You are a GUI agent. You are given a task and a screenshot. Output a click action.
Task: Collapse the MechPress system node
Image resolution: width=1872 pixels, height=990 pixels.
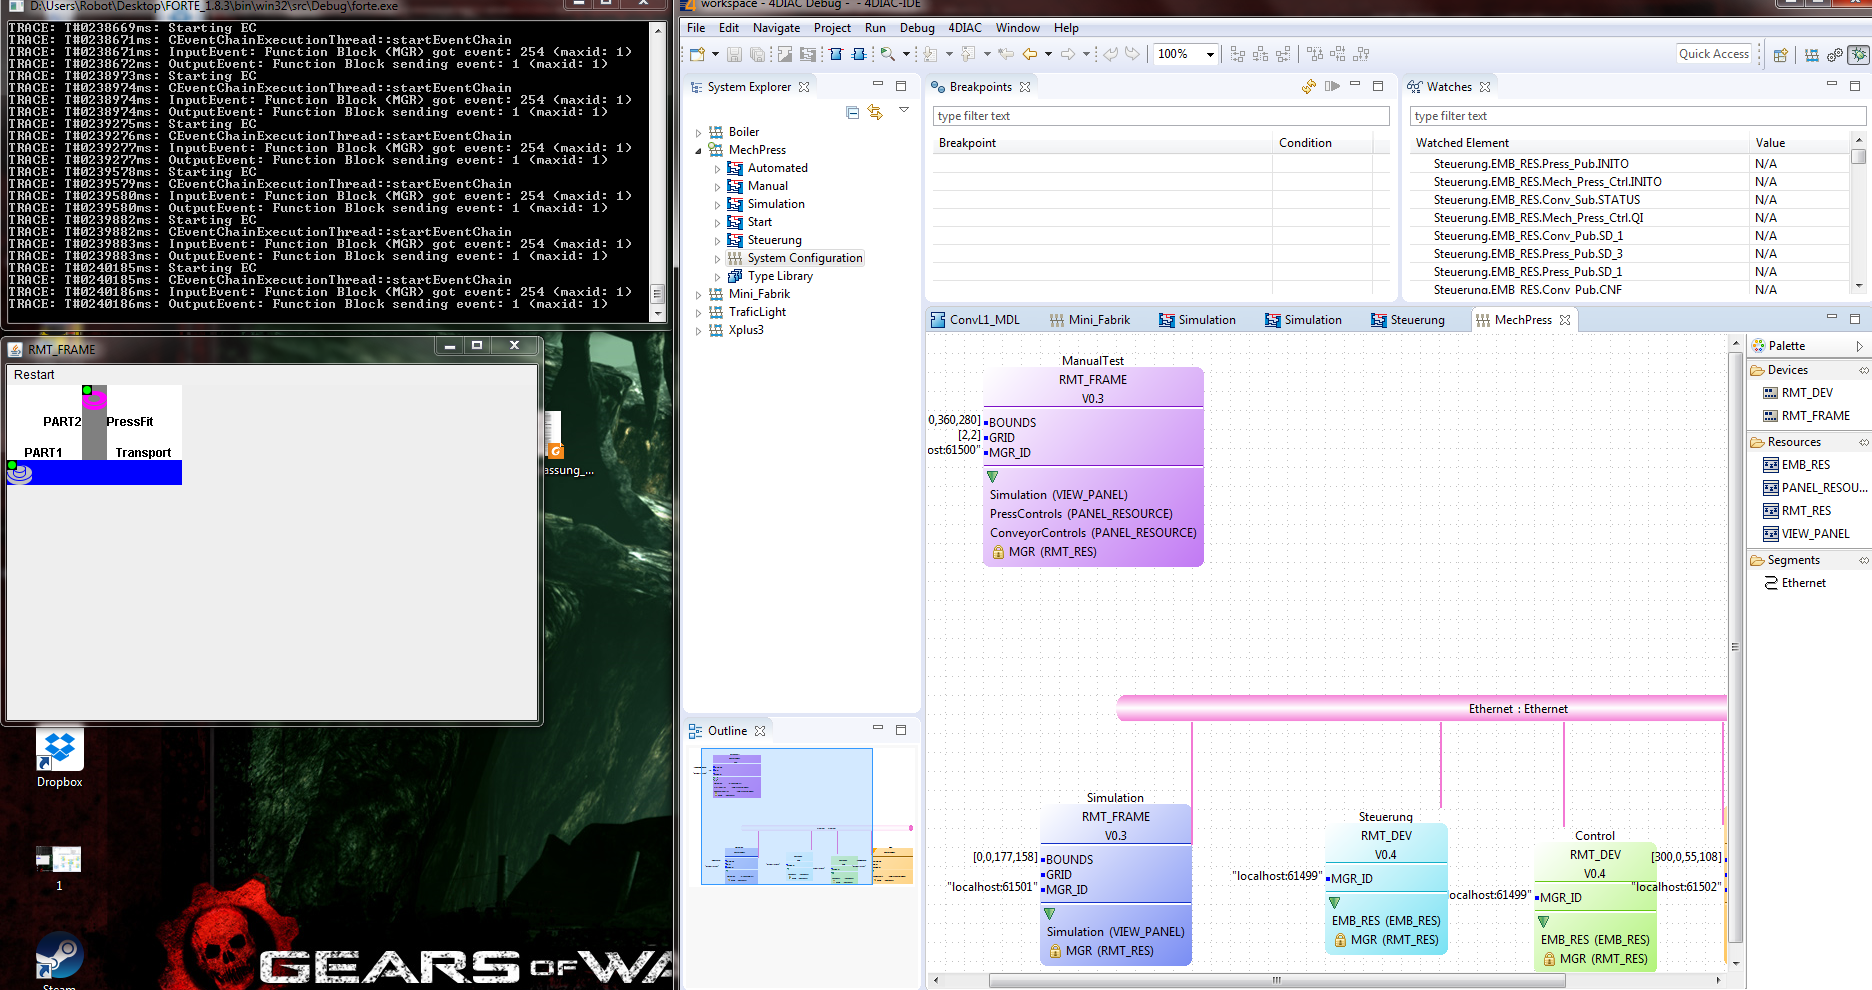coord(698,150)
